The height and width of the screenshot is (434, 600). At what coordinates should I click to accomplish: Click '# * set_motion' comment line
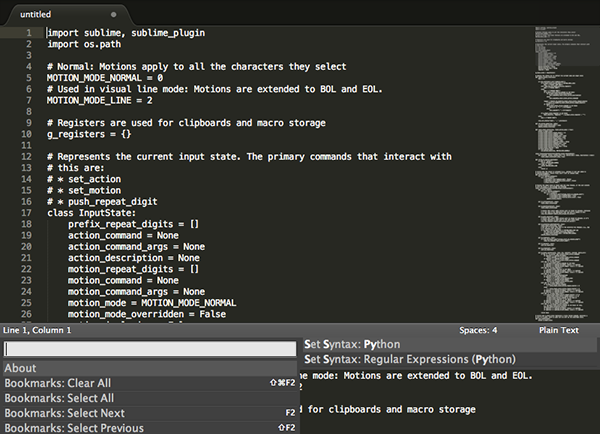pyautogui.click(x=84, y=191)
